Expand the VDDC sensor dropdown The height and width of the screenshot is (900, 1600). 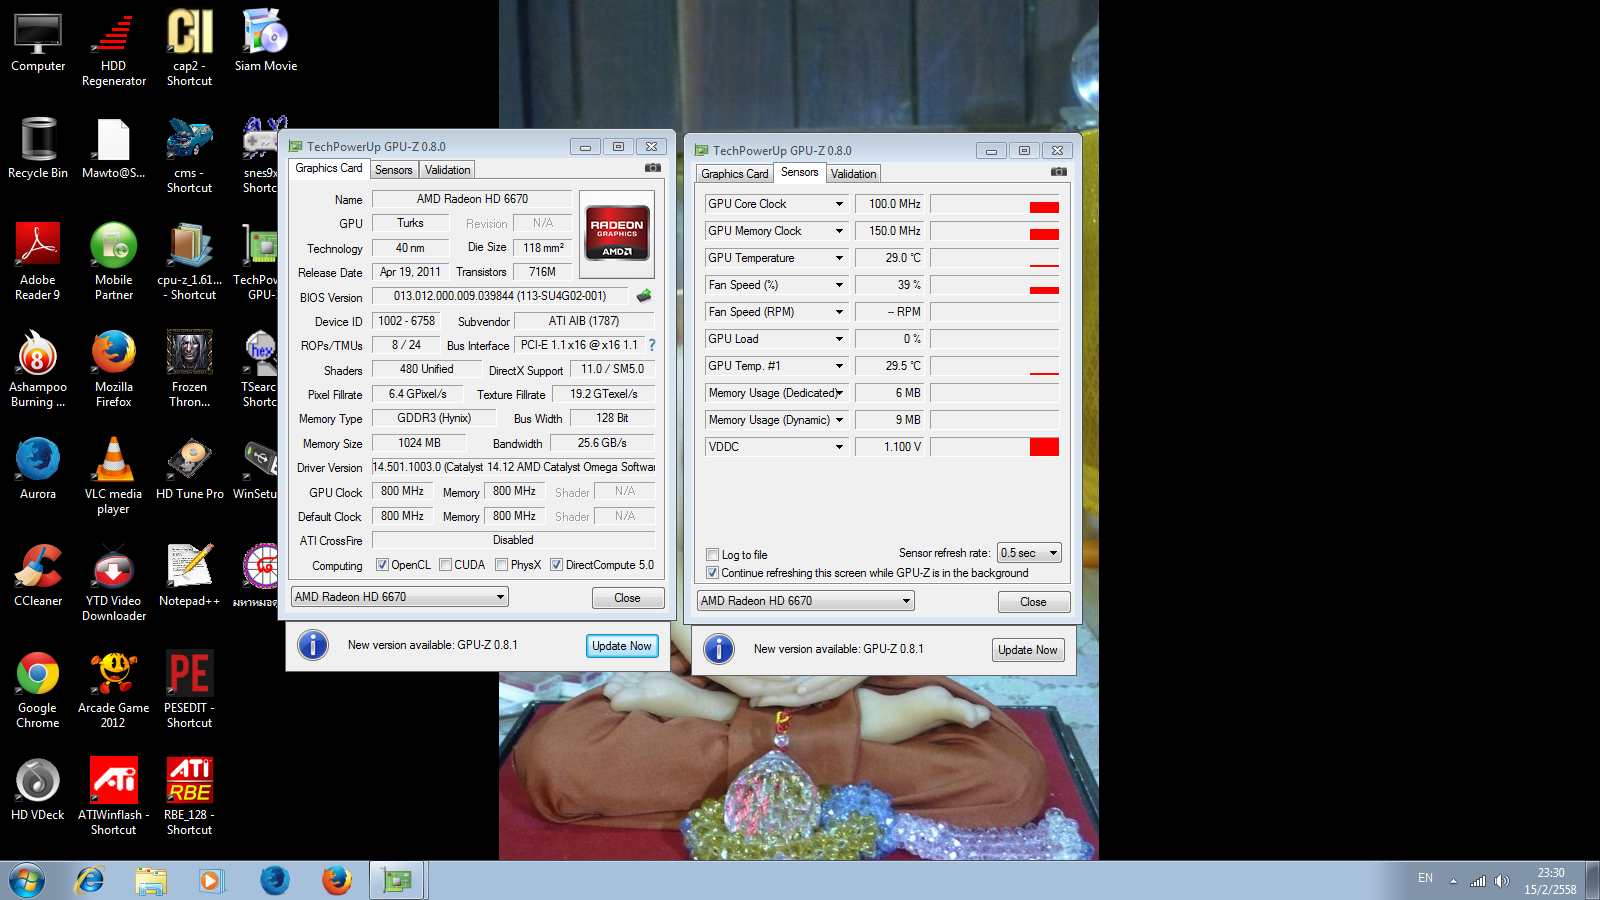click(x=839, y=447)
